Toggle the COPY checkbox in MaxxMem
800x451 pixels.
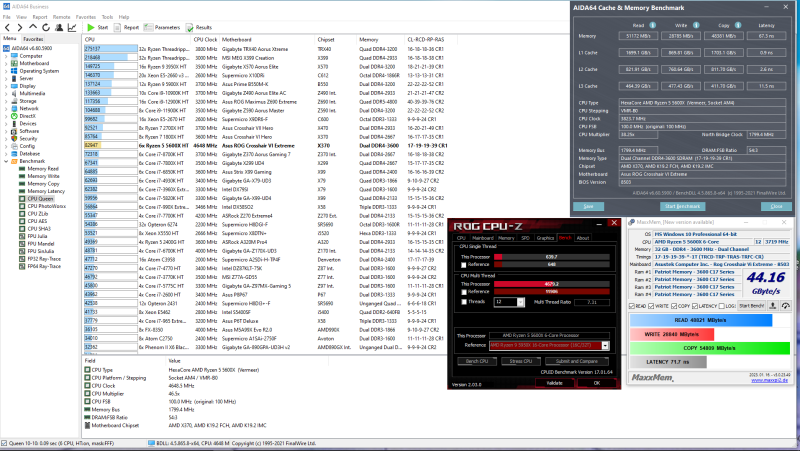point(674,306)
